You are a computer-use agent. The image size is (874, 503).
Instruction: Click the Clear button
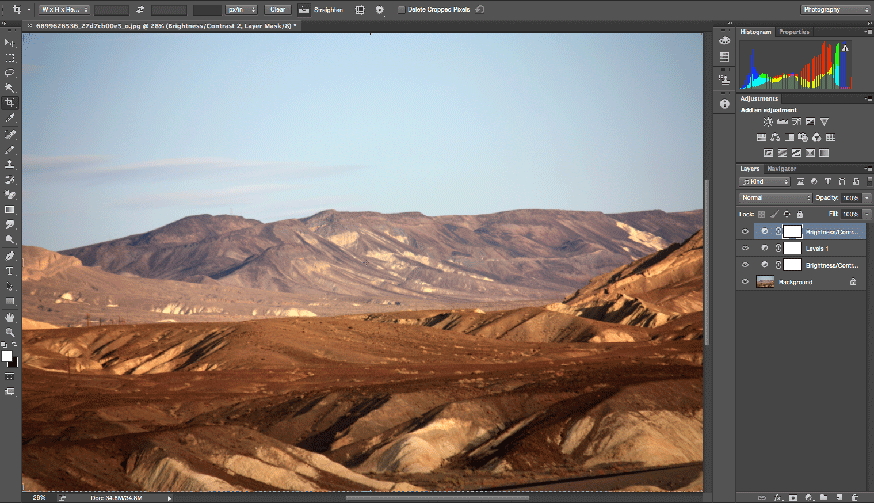tap(277, 9)
